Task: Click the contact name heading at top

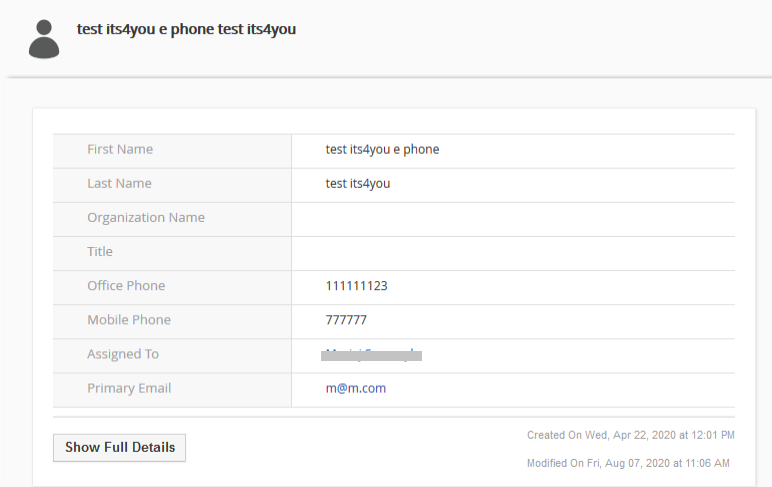Action: [x=186, y=29]
